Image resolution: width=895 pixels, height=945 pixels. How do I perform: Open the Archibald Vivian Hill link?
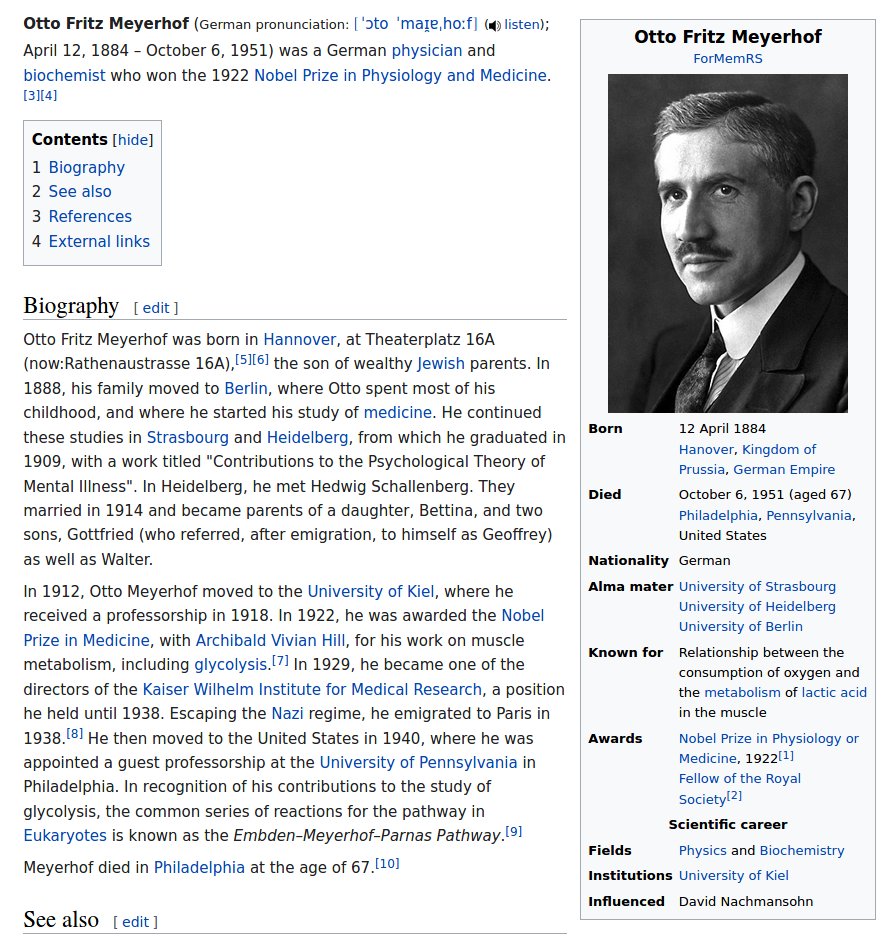[271, 640]
